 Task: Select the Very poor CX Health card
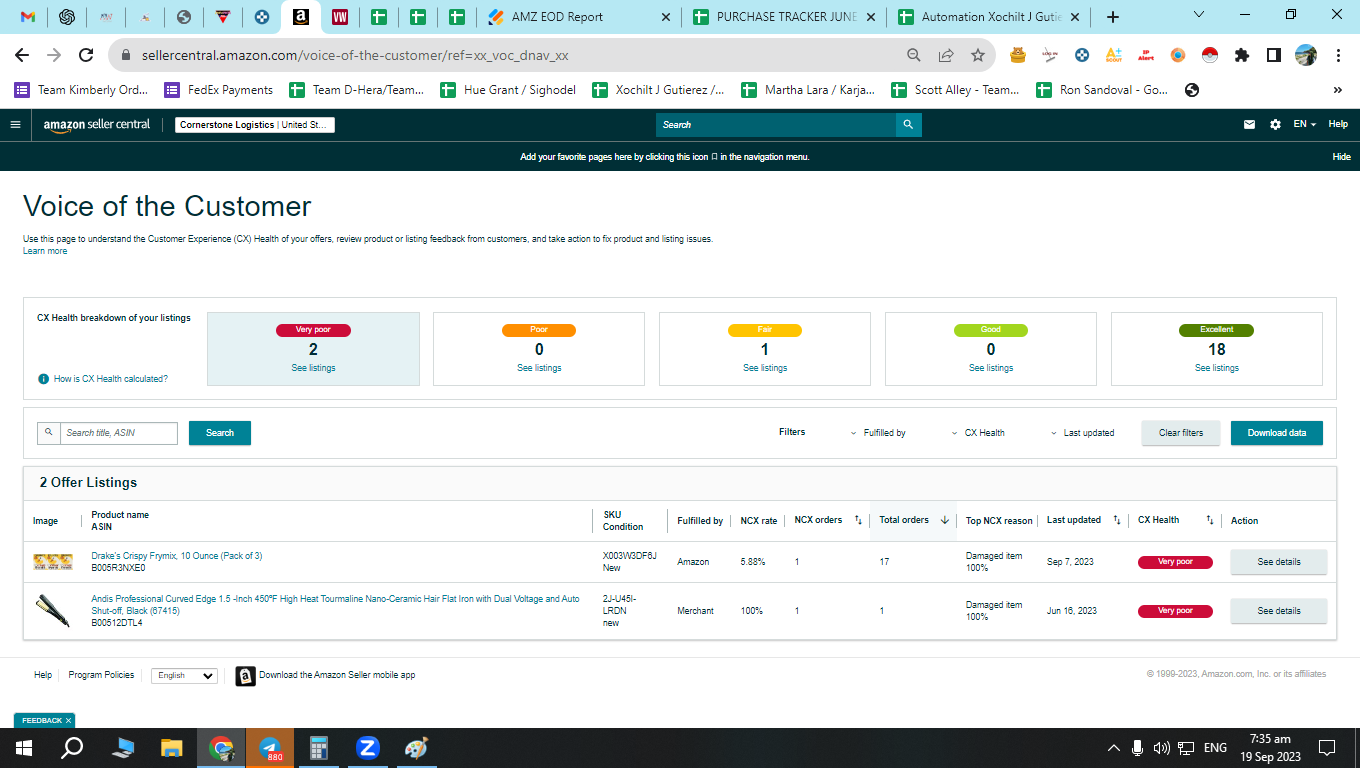(x=313, y=349)
